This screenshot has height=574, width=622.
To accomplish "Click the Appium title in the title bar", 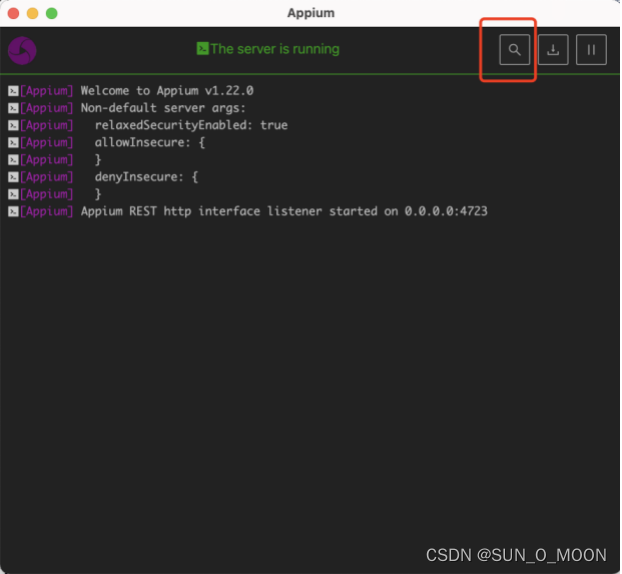I will point(311,13).
